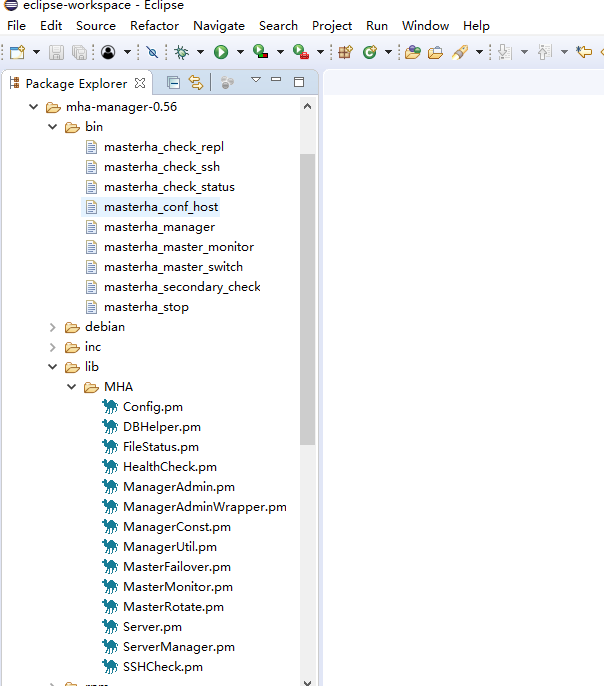Image resolution: width=604 pixels, height=686 pixels.
Task: Click the Collapse All icon
Action: [x=173, y=82]
